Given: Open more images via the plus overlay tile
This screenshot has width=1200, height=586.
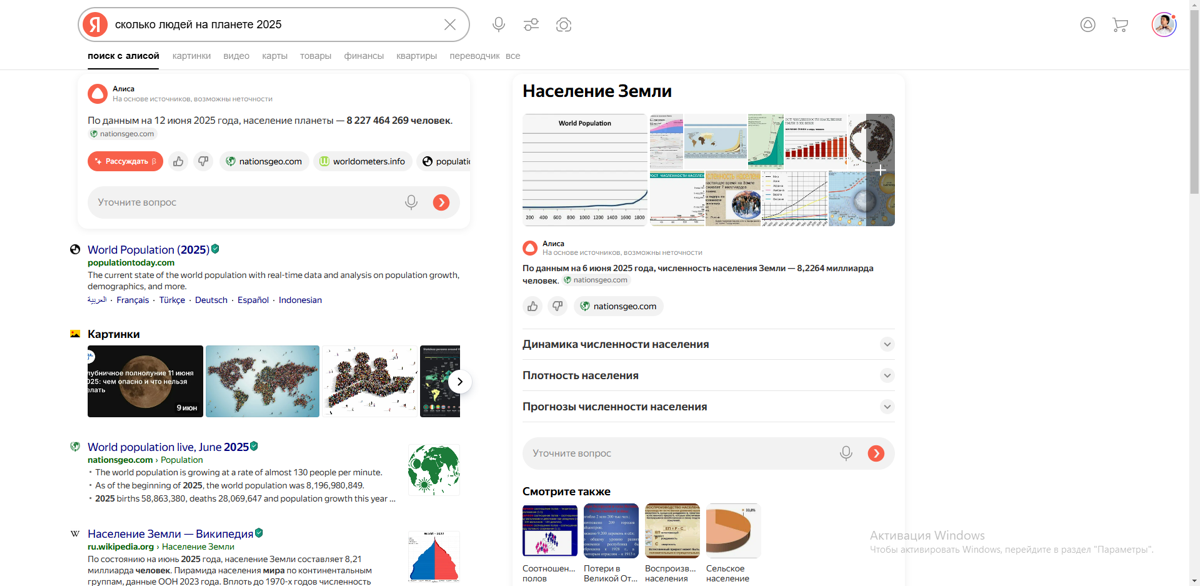Looking at the screenshot, I should point(880,170).
